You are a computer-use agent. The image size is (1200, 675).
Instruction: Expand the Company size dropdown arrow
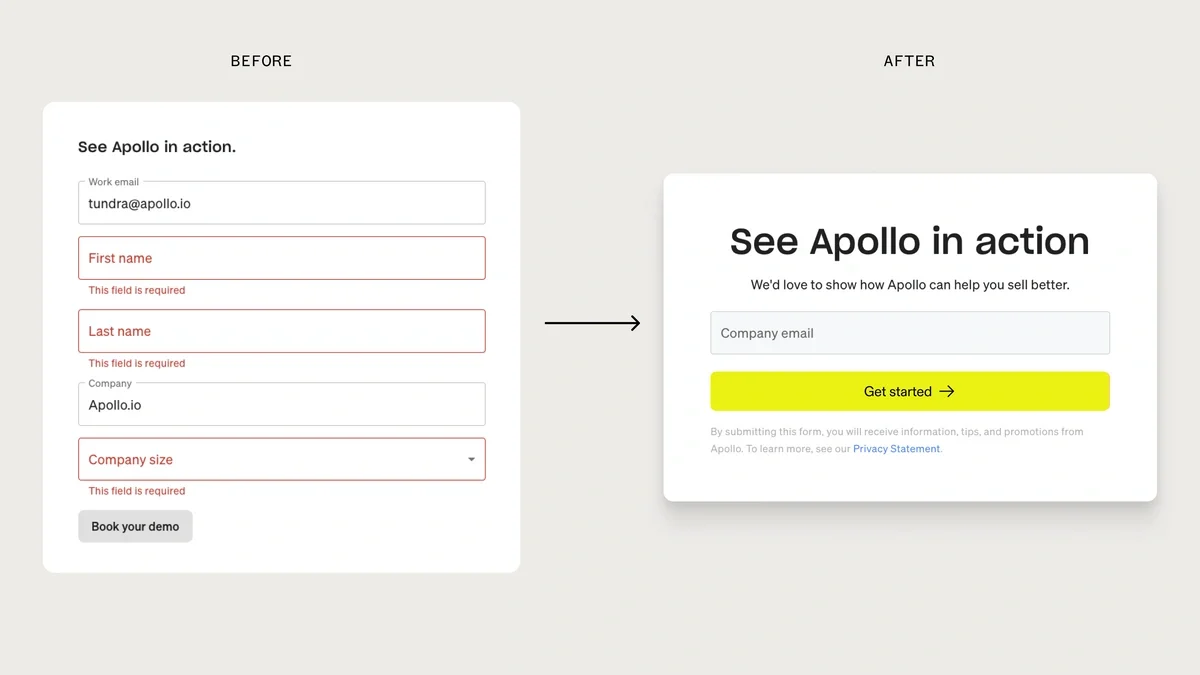[x=472, y=460]
